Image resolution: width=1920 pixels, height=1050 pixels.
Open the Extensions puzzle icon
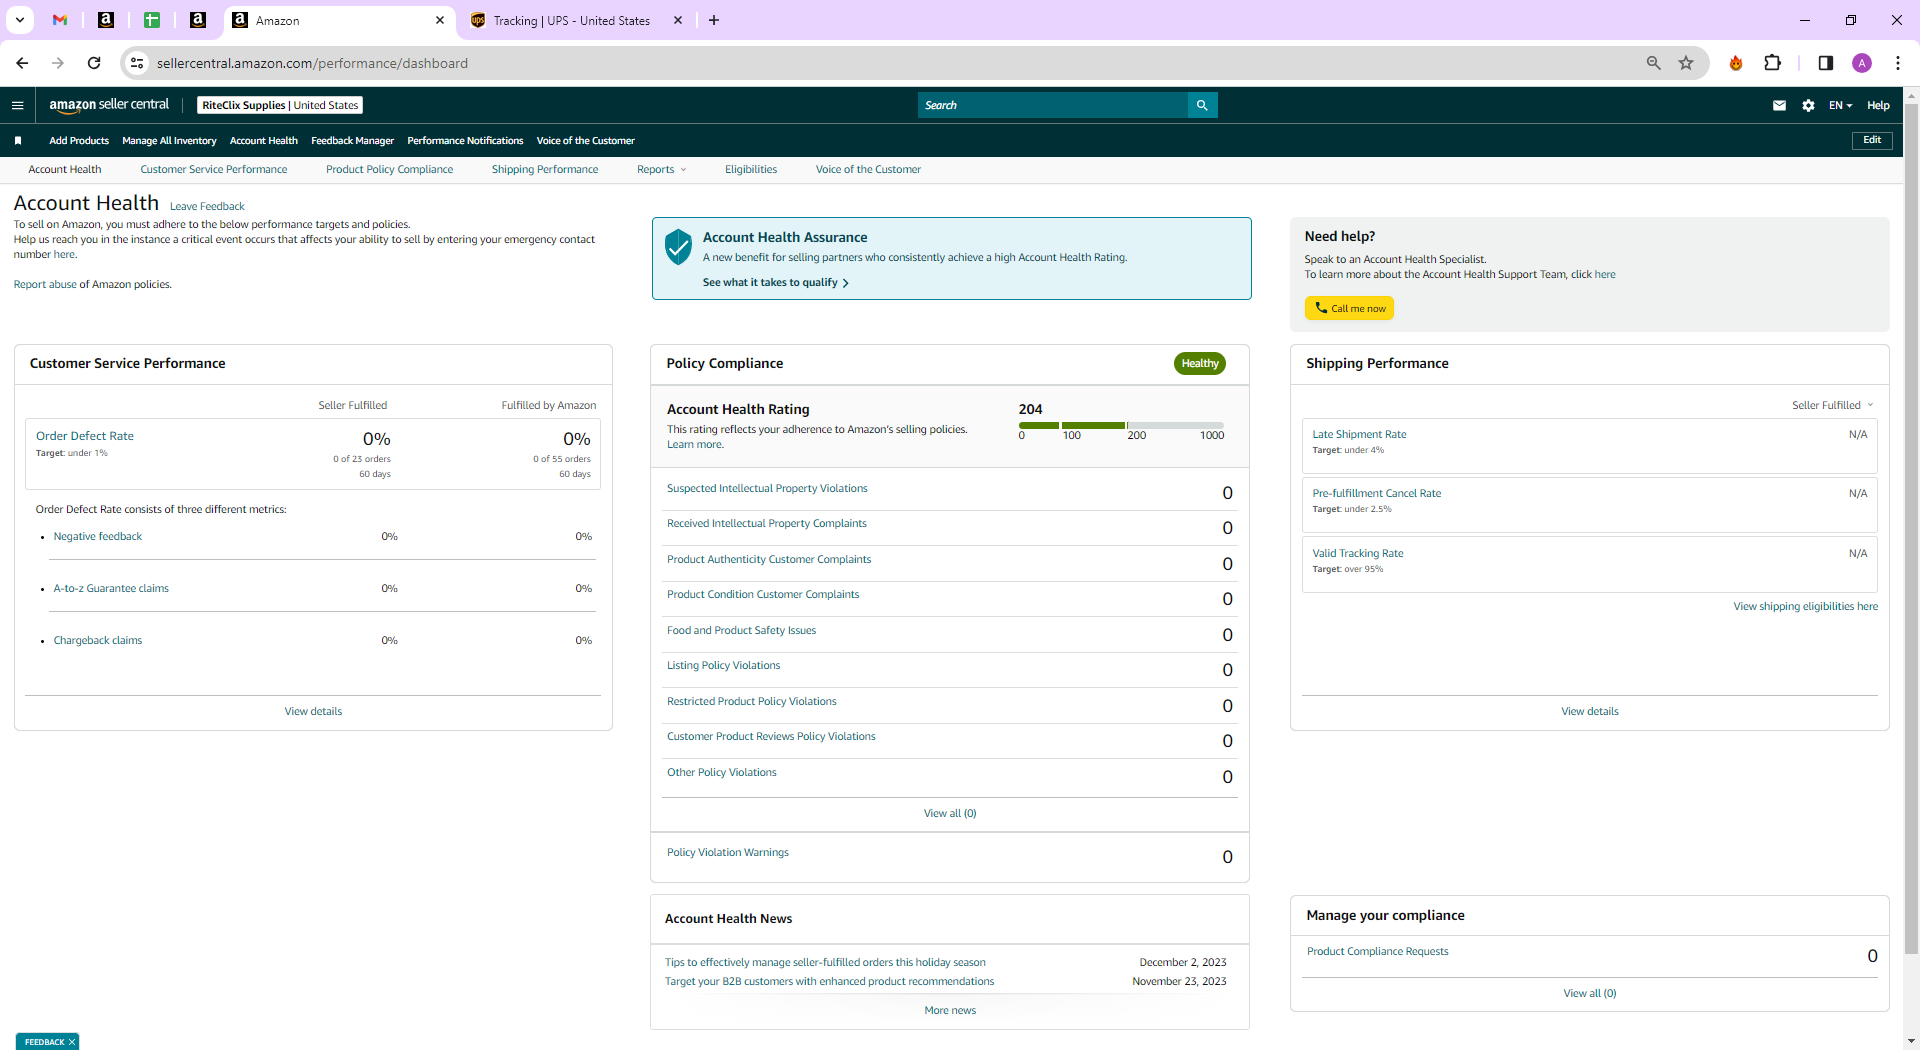click(1772, 63)
